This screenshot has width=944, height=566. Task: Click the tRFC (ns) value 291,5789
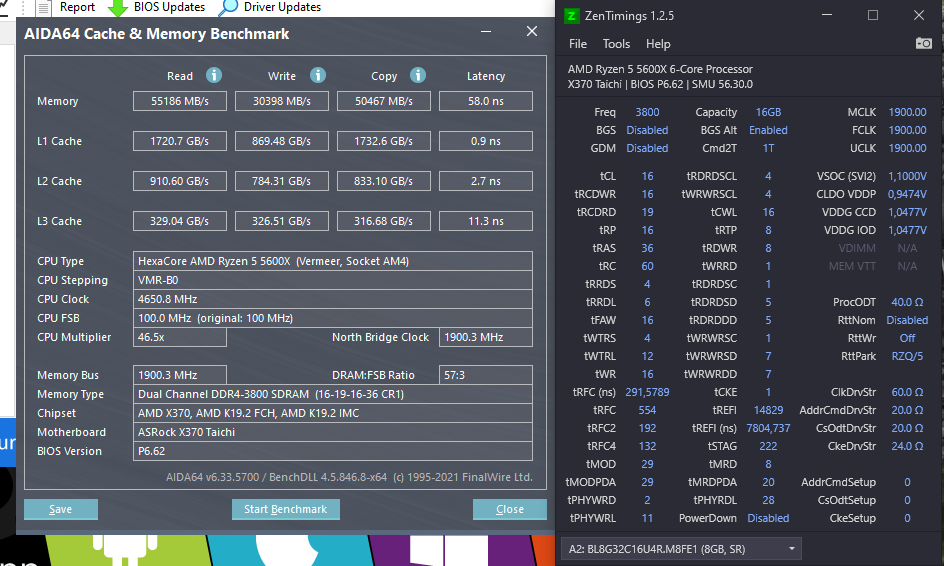[x=647, y=392]
